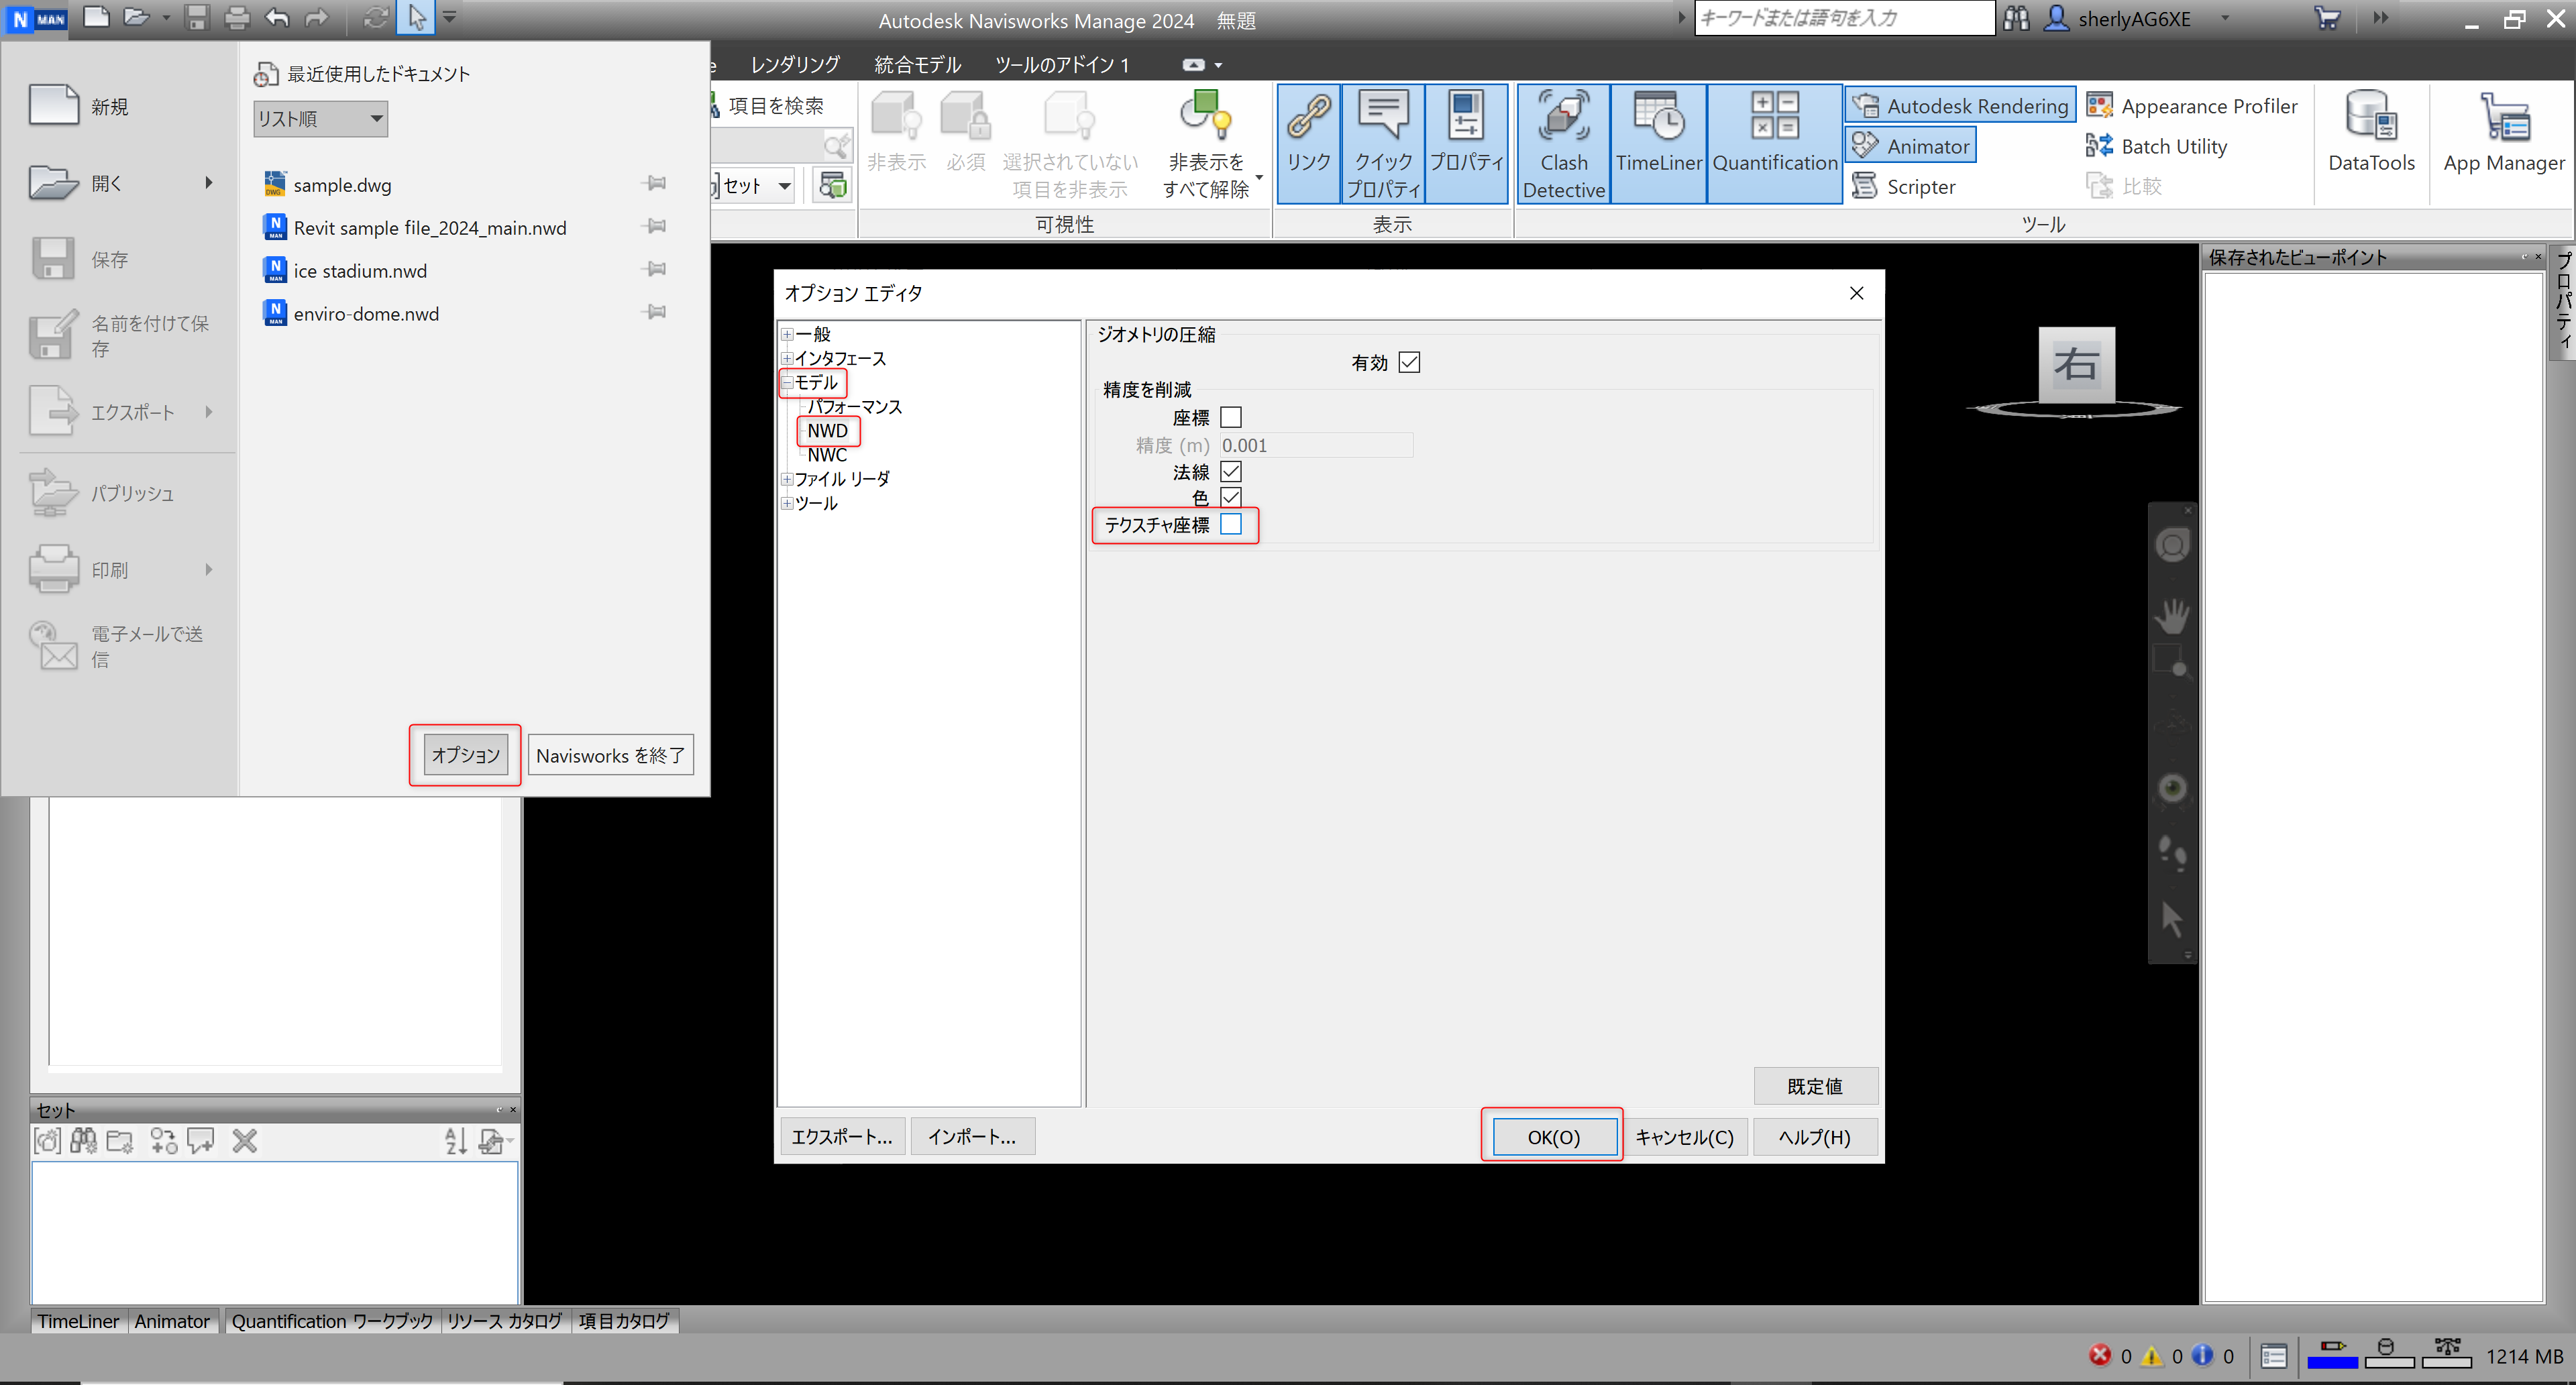Expand the ファイル リーダ tree node
This screenshot has height=1385, width=2576.
pyautogui.click(x=787, y=479)
